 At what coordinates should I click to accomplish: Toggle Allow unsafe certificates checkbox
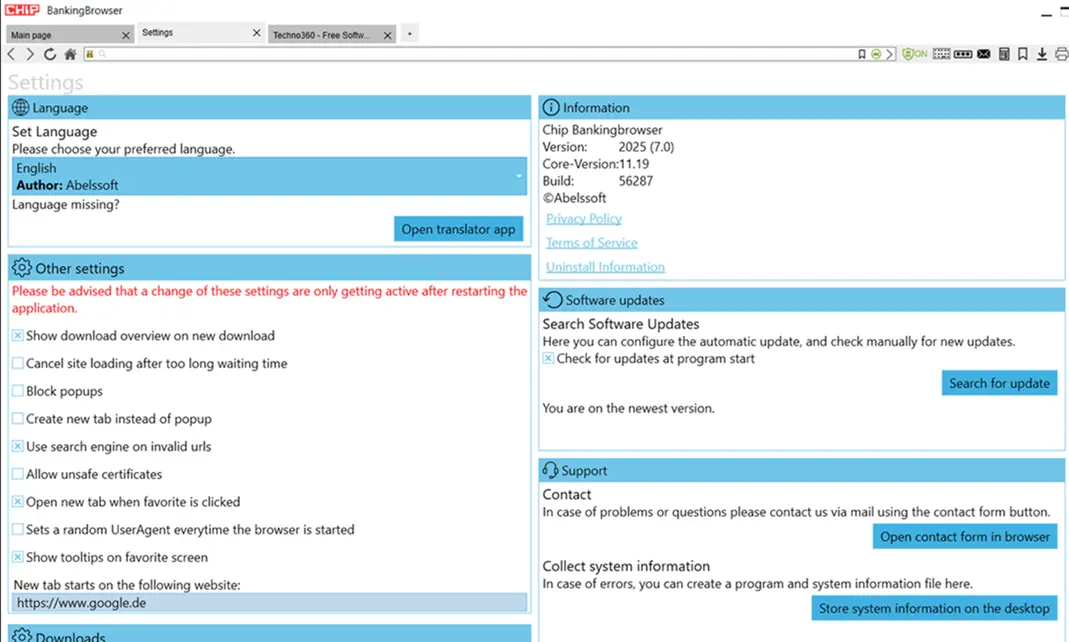tap(18, 474)
